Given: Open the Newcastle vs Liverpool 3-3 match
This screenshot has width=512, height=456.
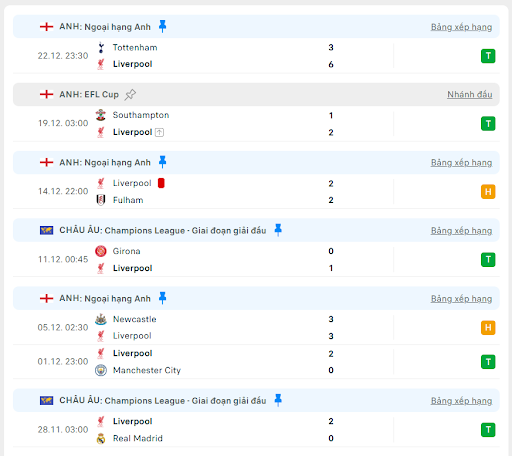Looking at the screenshot, I should coord(256,327).
